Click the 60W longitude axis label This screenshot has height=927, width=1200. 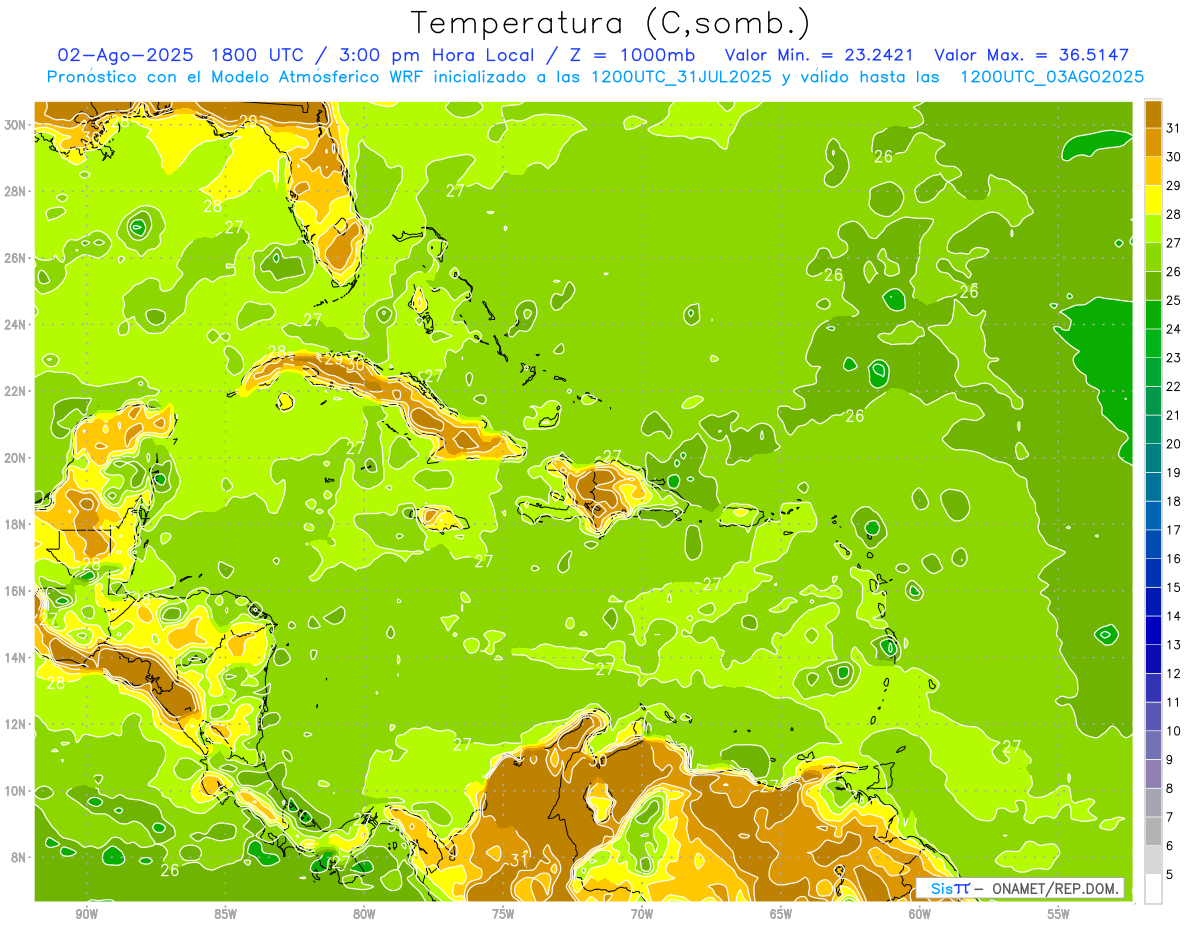point(920,914)
